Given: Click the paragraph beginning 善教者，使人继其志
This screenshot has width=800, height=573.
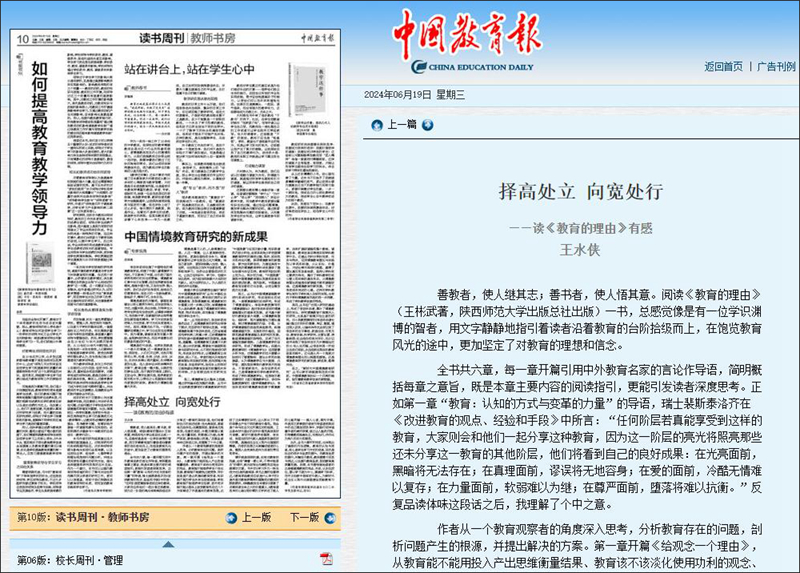Looking at the screenshot, I should point(577,320).
